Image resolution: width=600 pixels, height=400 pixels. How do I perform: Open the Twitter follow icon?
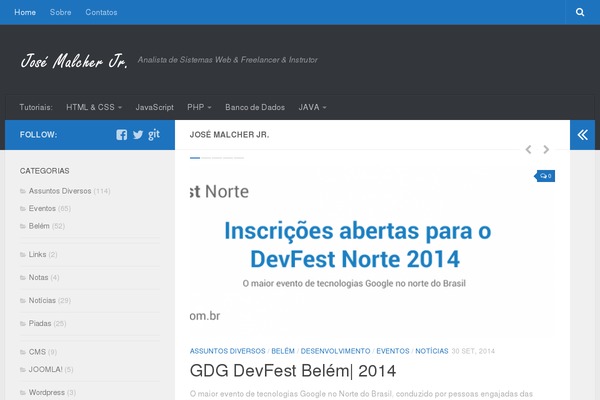coord(138,135)
